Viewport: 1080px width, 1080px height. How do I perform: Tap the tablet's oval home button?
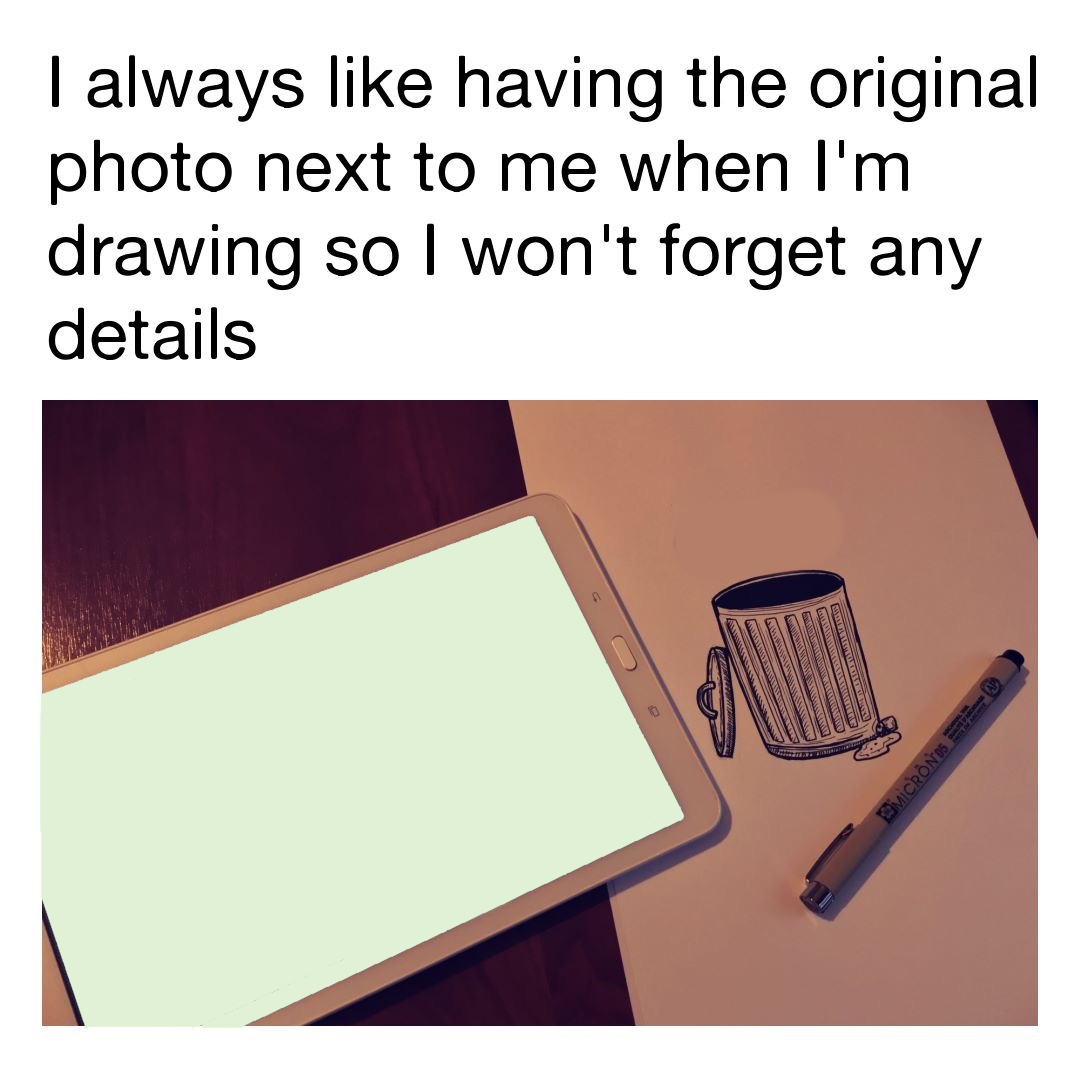click(624, 652)
